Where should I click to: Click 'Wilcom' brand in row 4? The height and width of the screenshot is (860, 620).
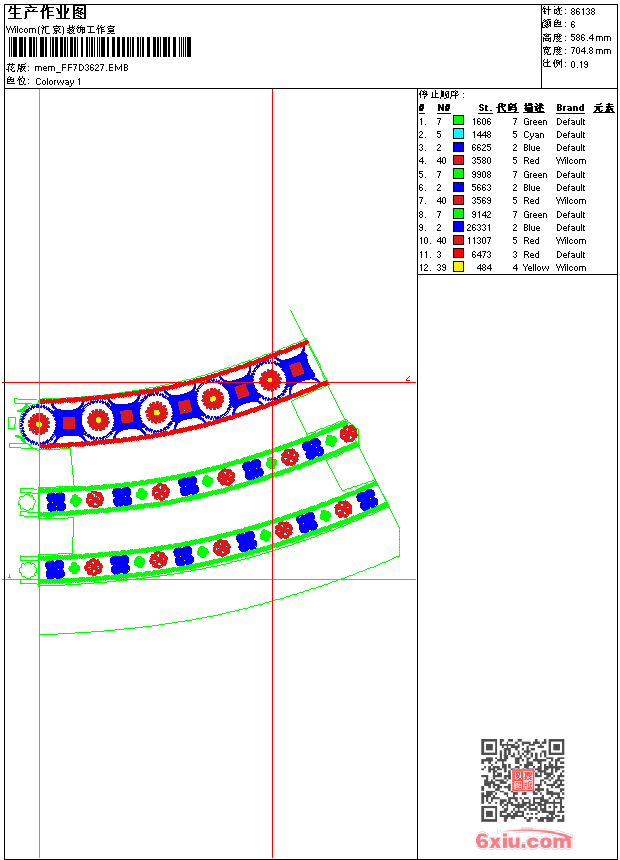[x=571, y=161]
